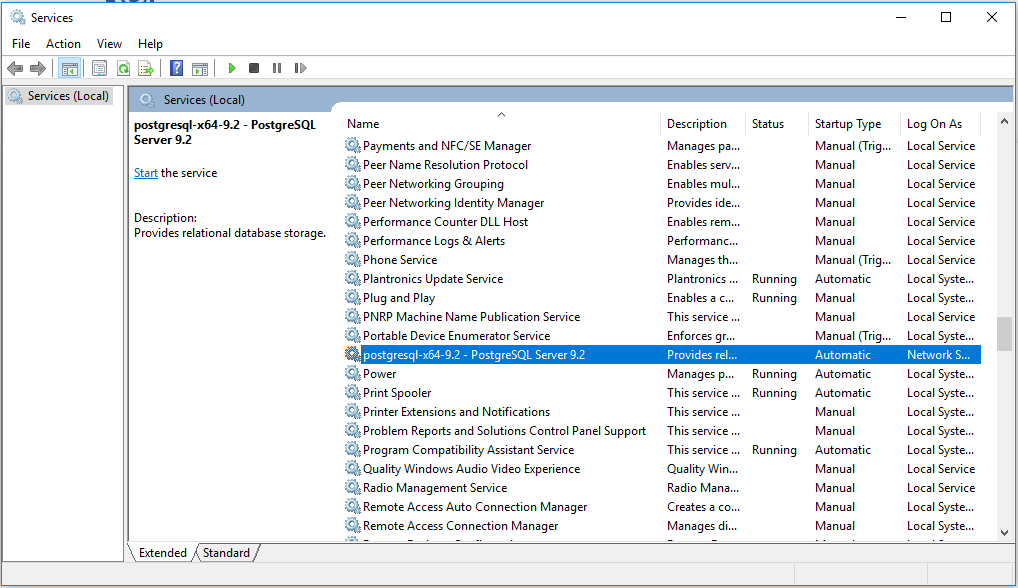
Task: Switch to the Standard tab
Action: click(227, 552)
